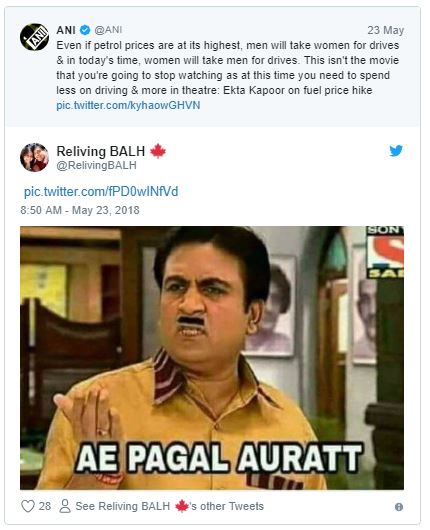Click the person icon beside See other Tweets

point(65,506)
